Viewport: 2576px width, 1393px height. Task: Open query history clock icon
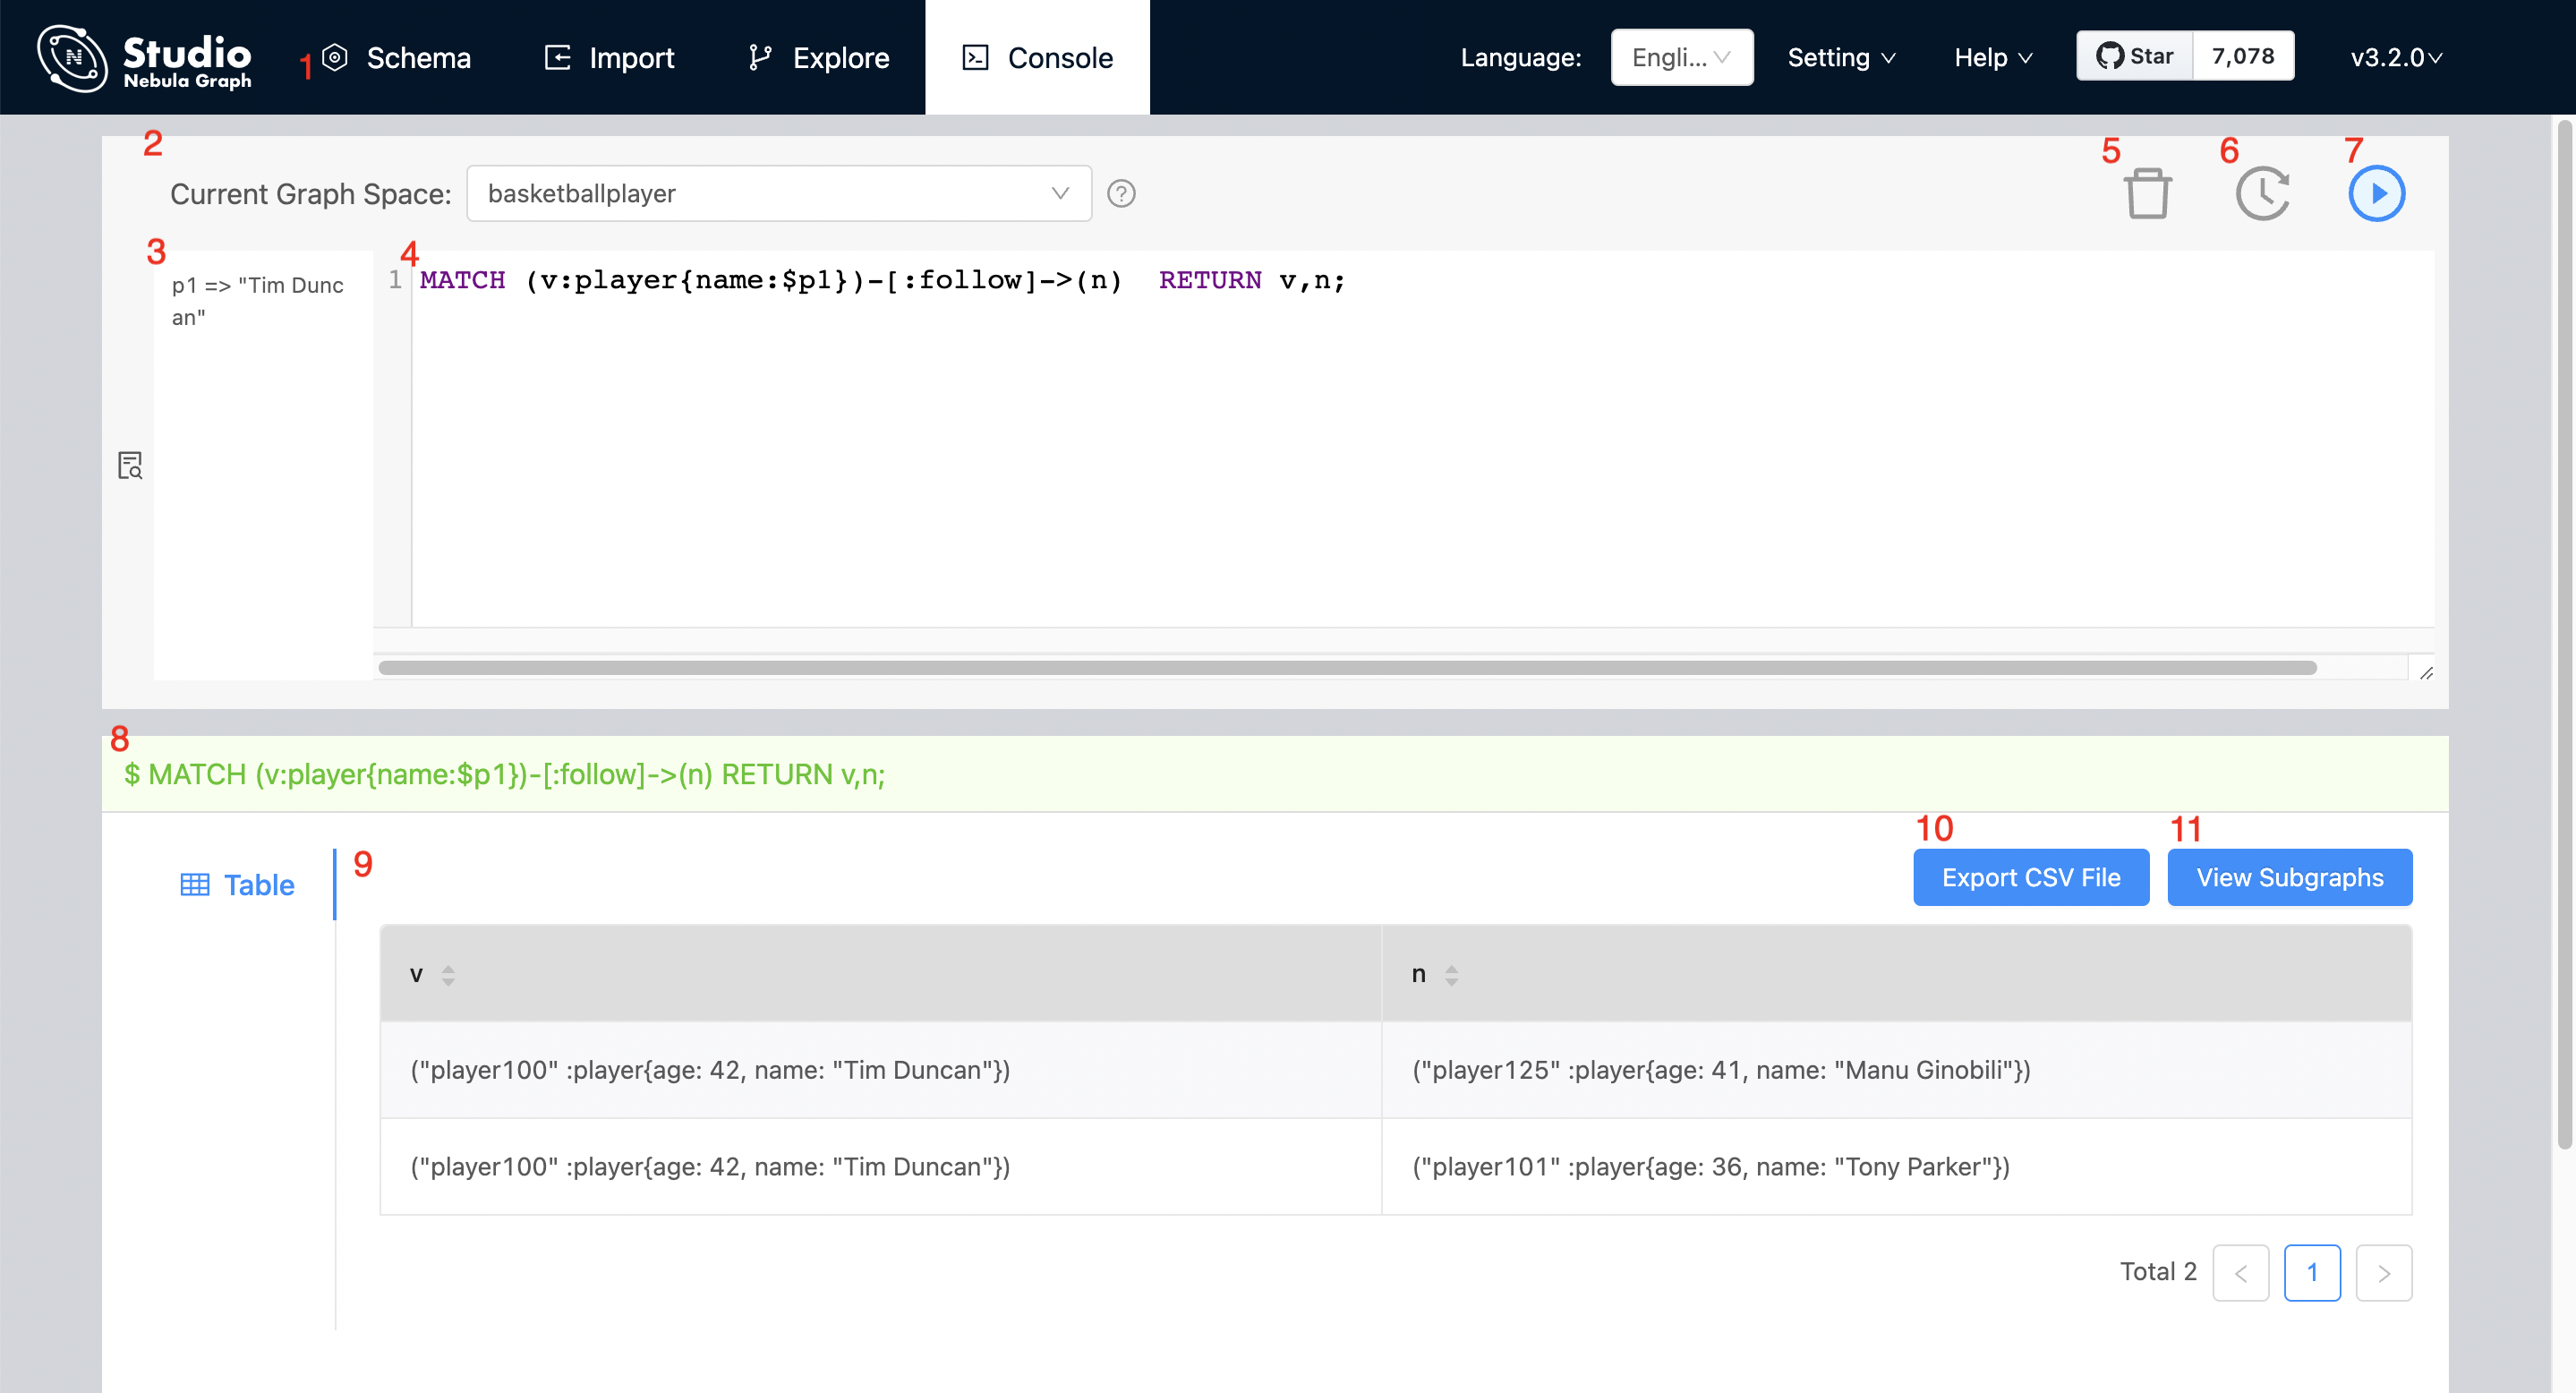tap(2262, 194)
